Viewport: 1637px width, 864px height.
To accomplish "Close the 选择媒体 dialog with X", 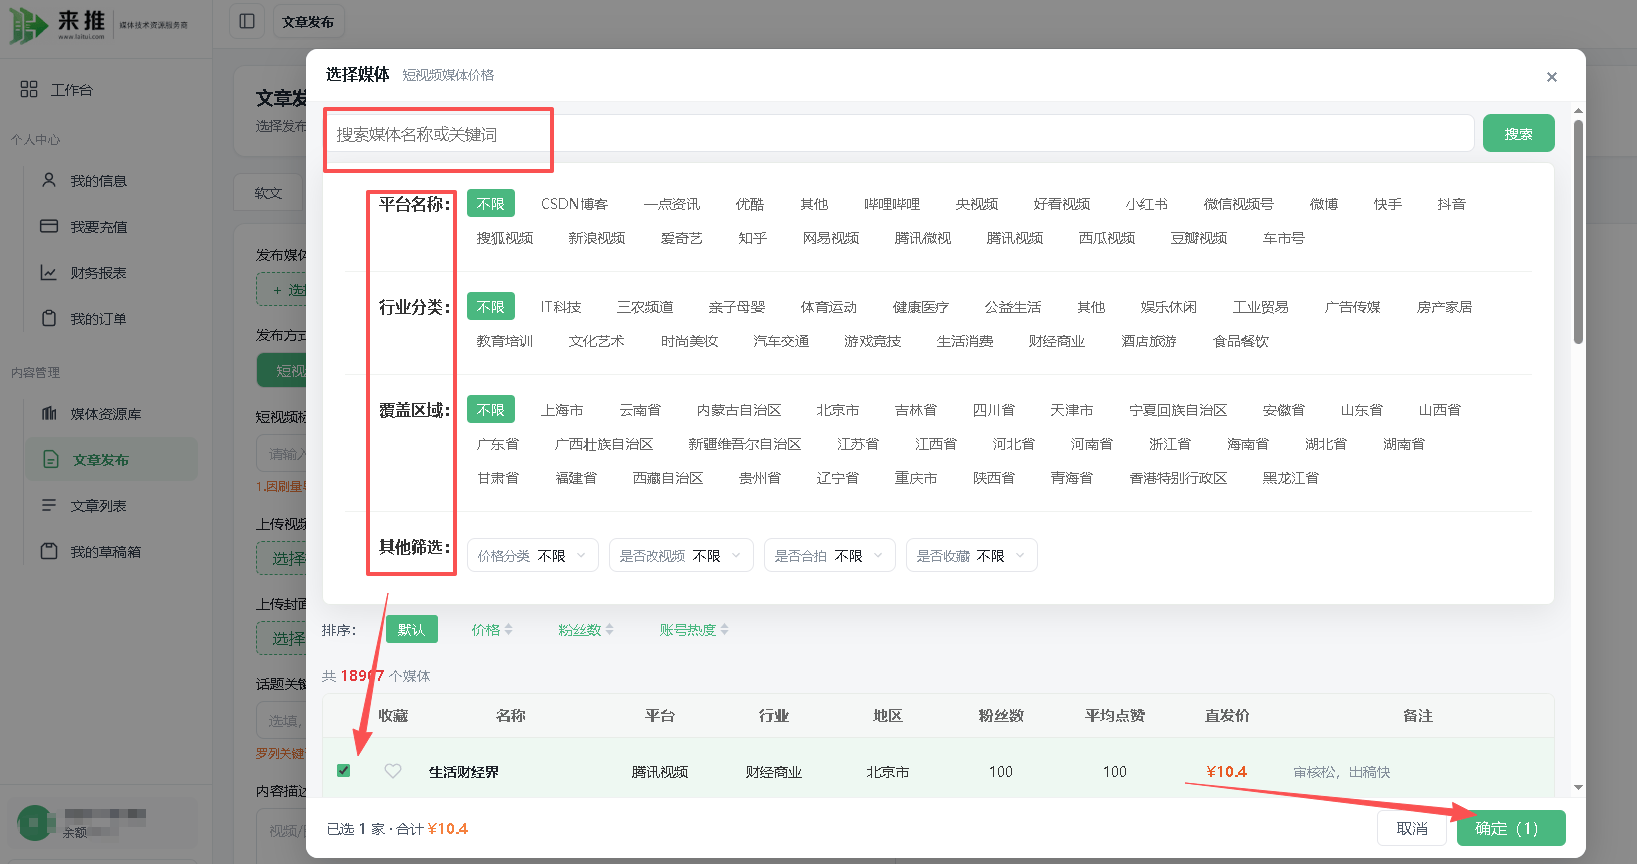I will tap(1552, 77).
